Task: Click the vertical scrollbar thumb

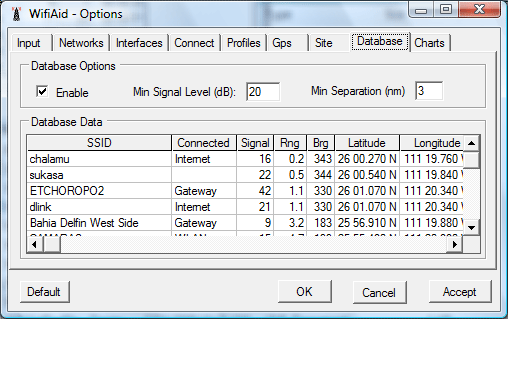Action: coord(471,160)
